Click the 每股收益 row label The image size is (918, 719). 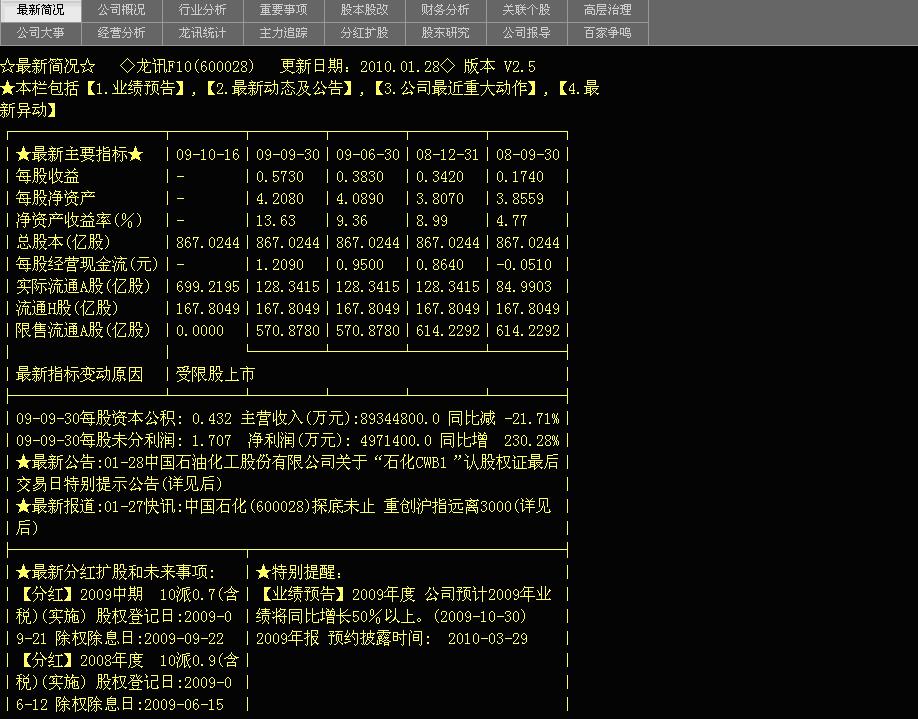click(x=47, y=176)
